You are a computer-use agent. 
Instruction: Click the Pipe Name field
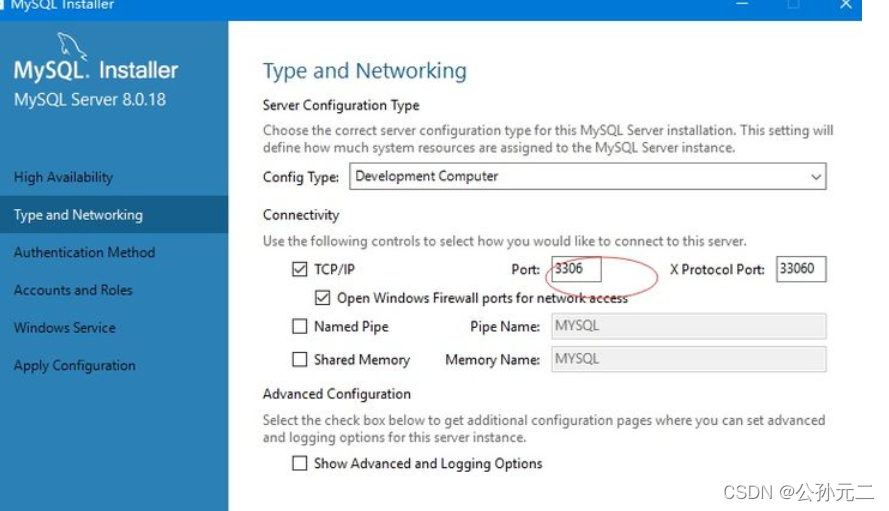click(x=688, y=326)
